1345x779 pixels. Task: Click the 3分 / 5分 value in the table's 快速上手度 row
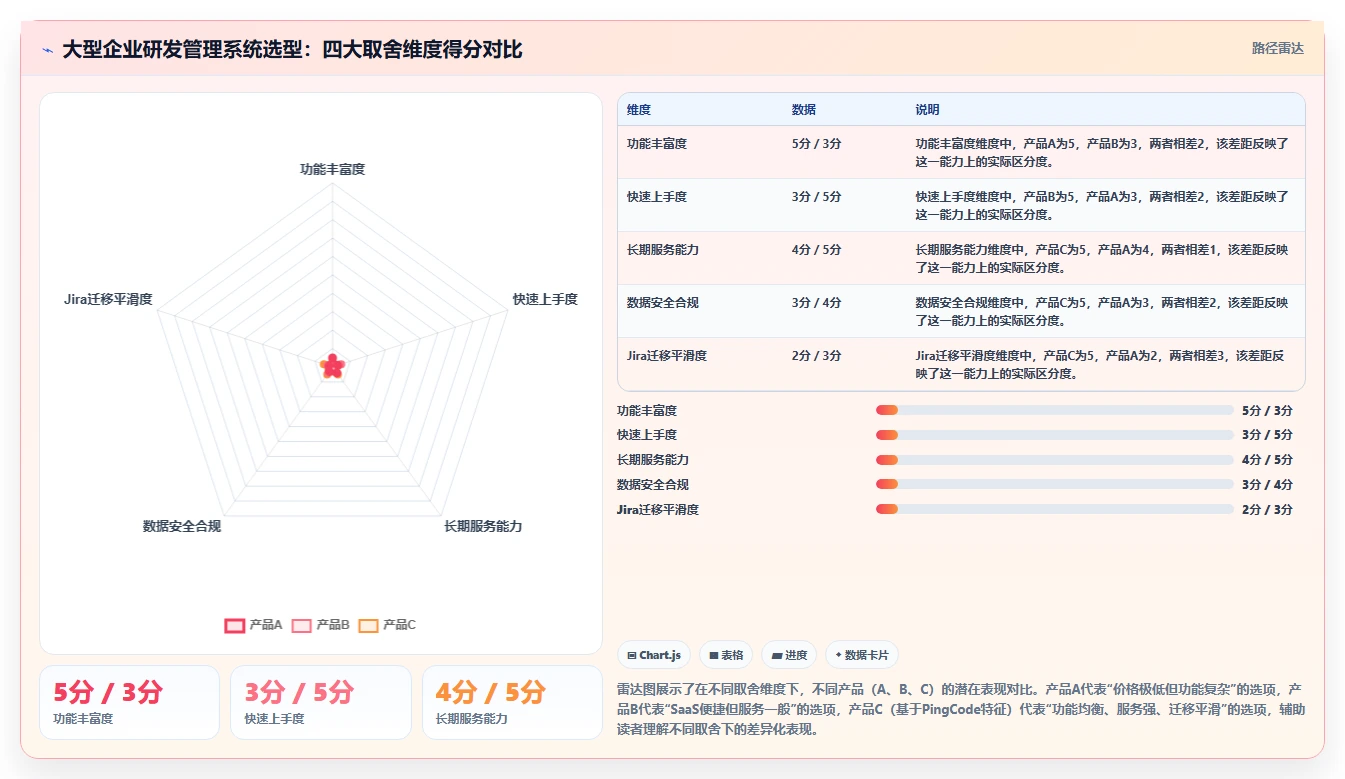pyautogui.click(x=816, y=197)
